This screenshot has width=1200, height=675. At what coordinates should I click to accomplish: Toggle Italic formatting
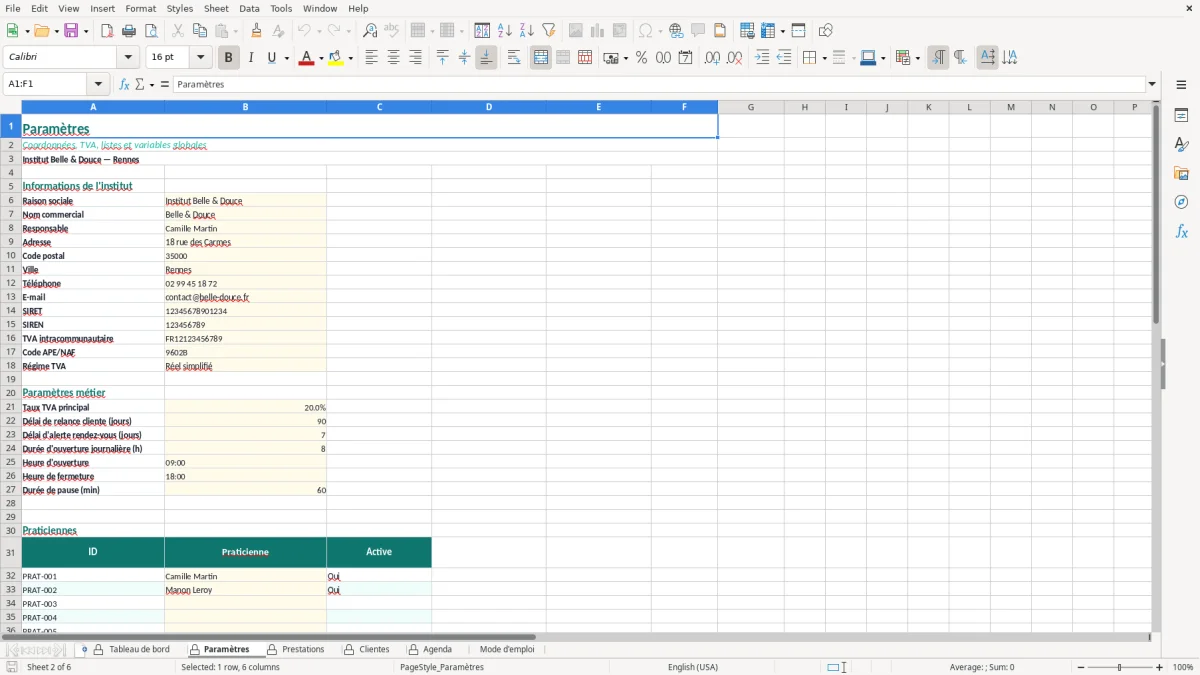(x=250, y=58)
